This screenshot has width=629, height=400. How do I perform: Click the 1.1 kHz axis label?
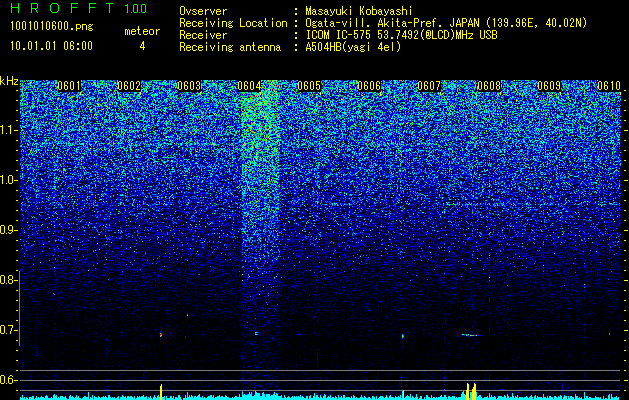pos(8,130)
